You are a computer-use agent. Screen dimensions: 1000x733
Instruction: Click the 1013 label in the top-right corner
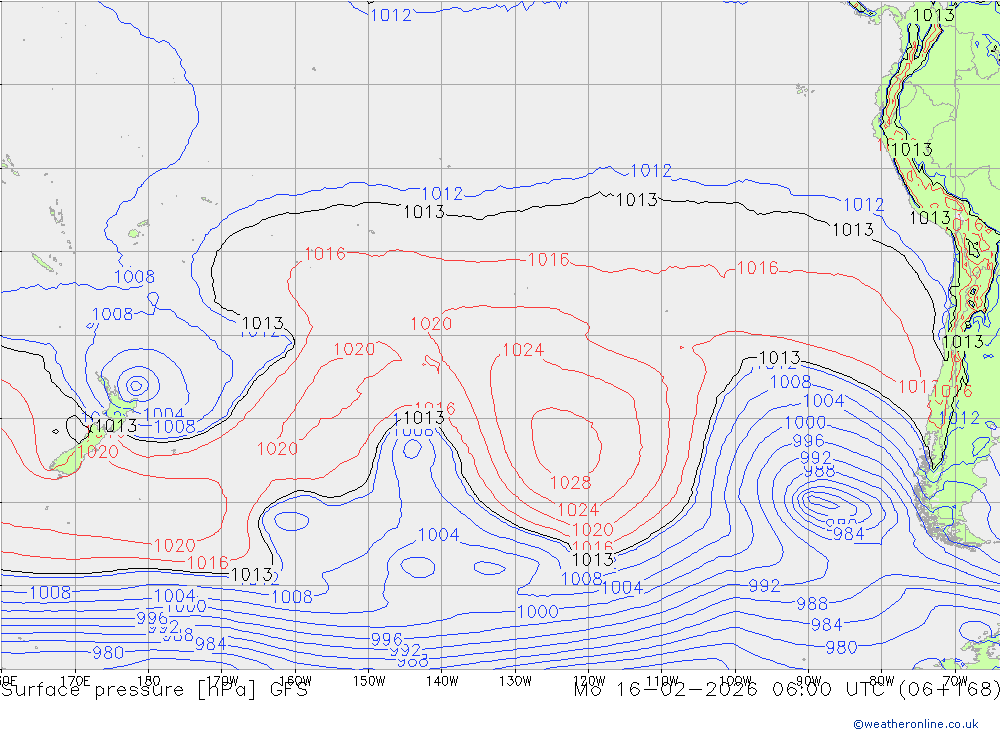(933, 15)
